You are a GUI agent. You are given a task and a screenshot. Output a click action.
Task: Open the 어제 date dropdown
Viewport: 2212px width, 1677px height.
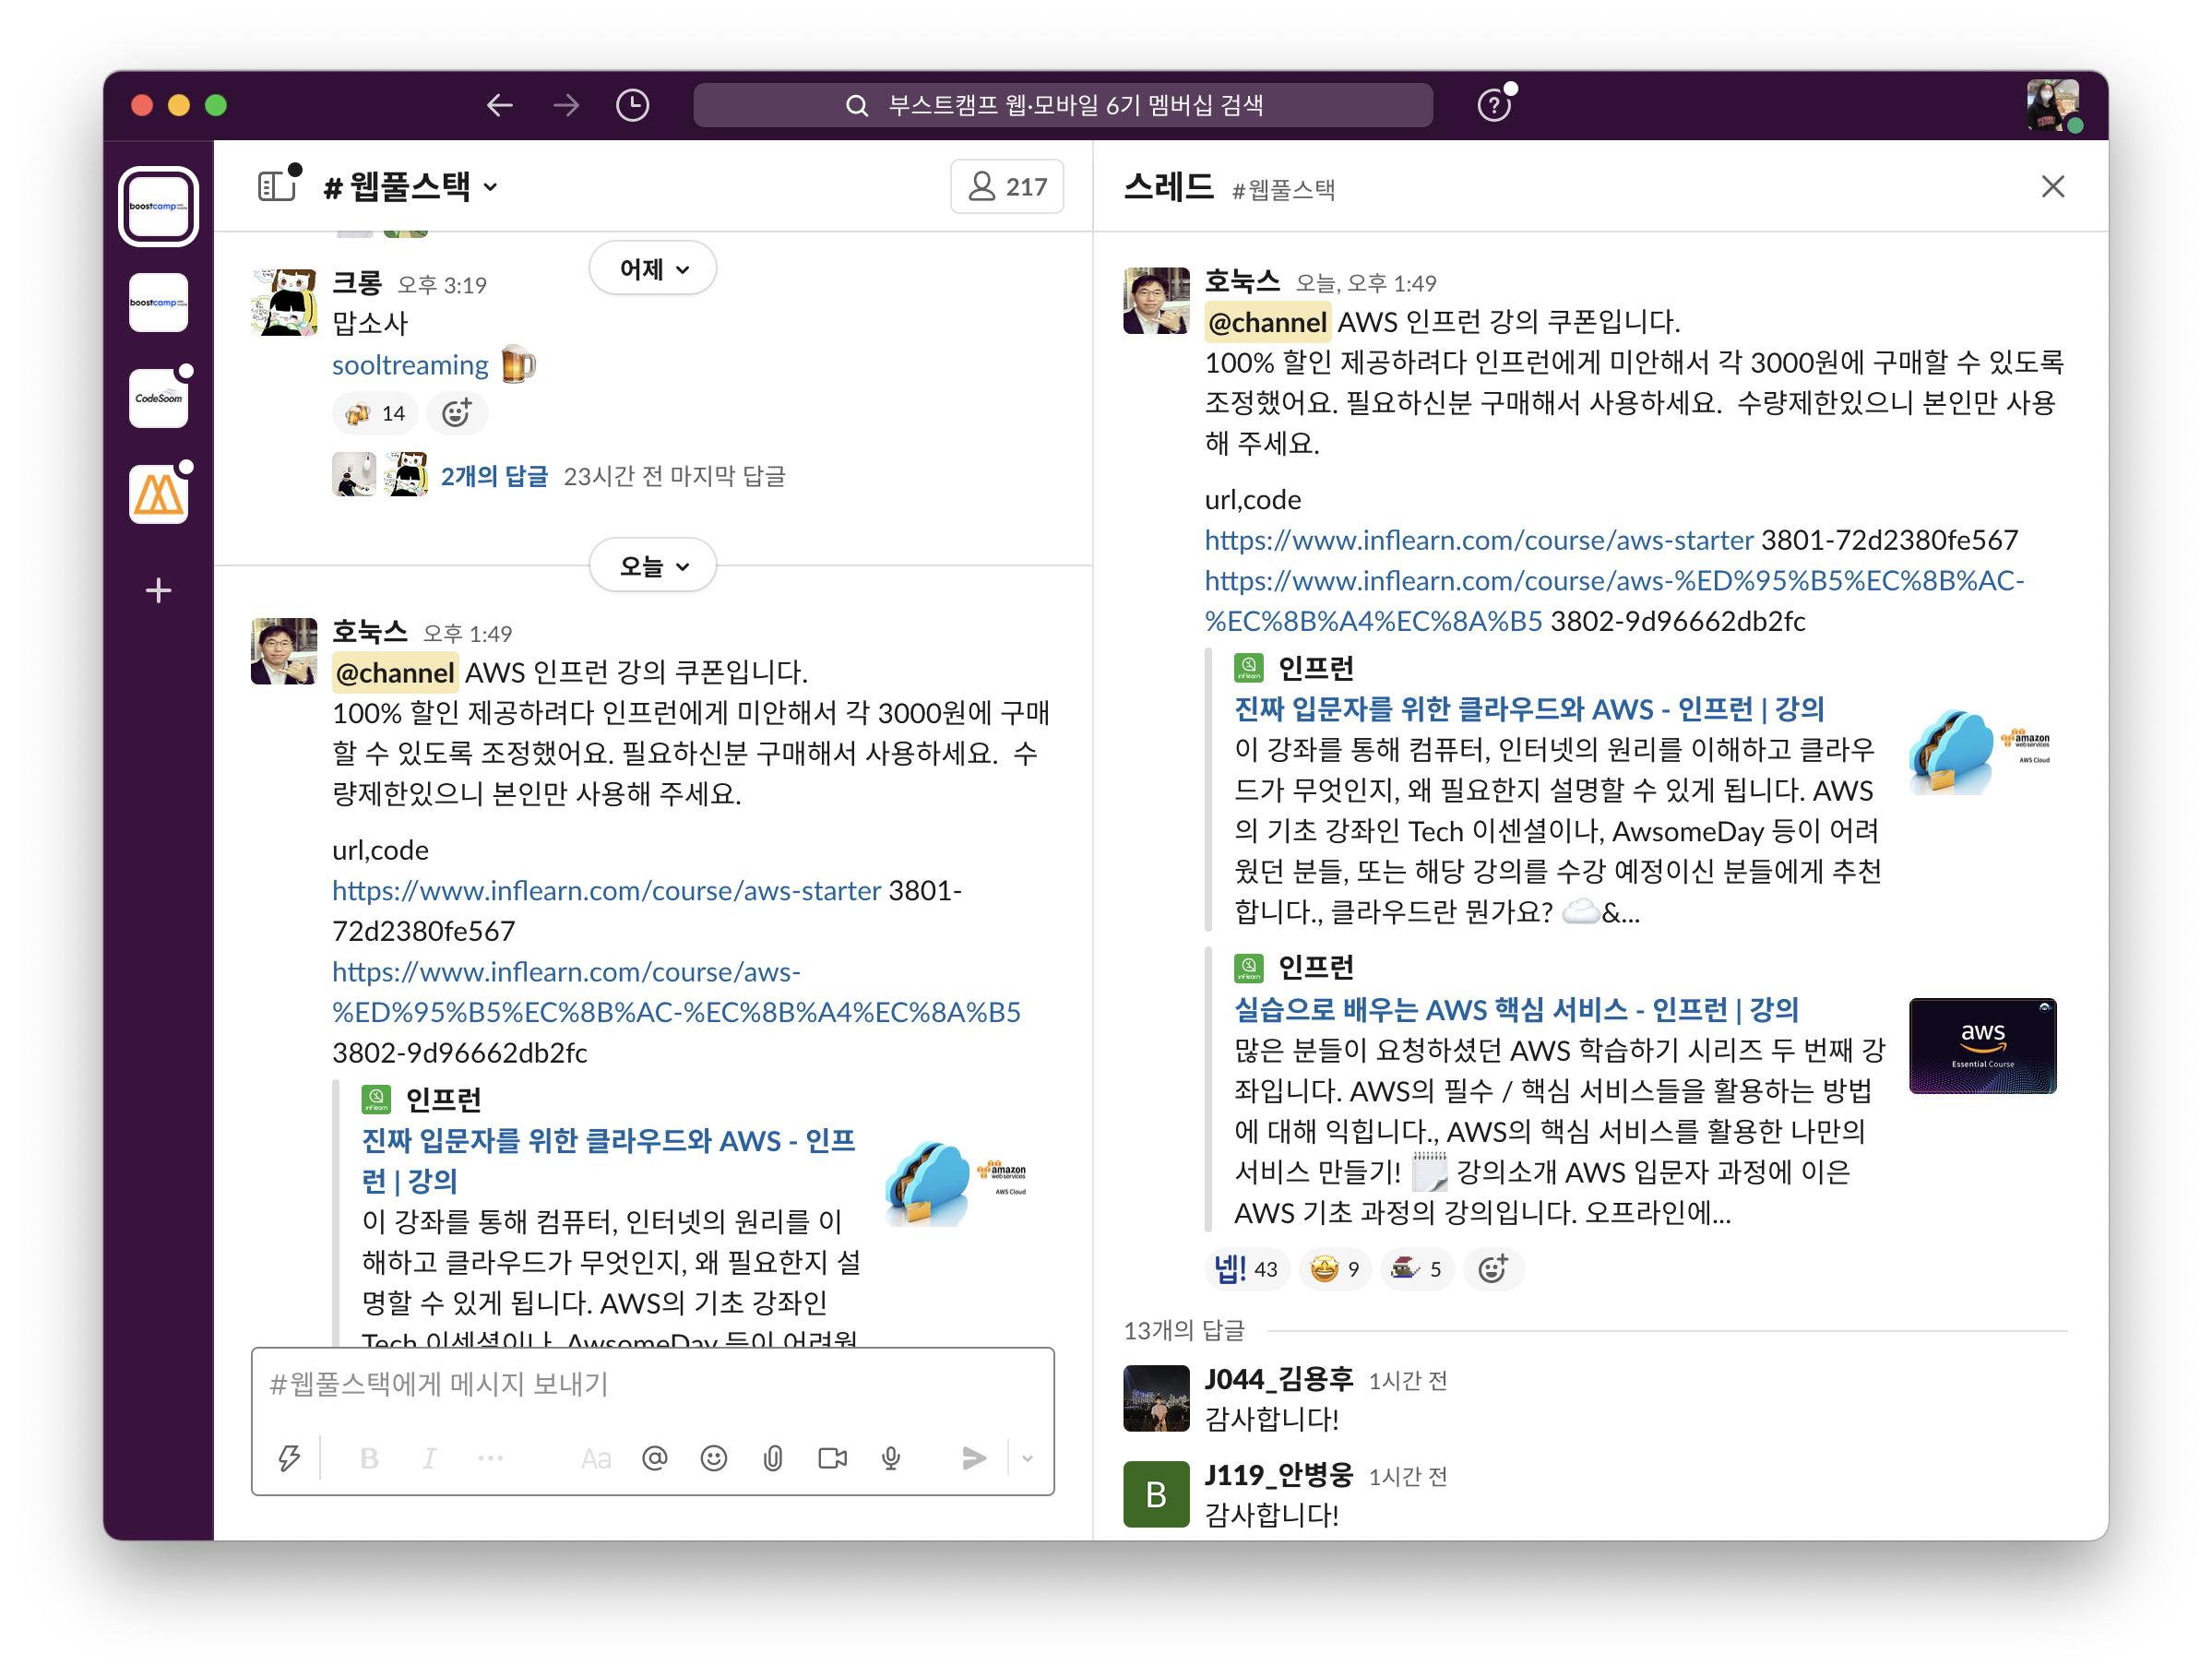pos(653,269)
